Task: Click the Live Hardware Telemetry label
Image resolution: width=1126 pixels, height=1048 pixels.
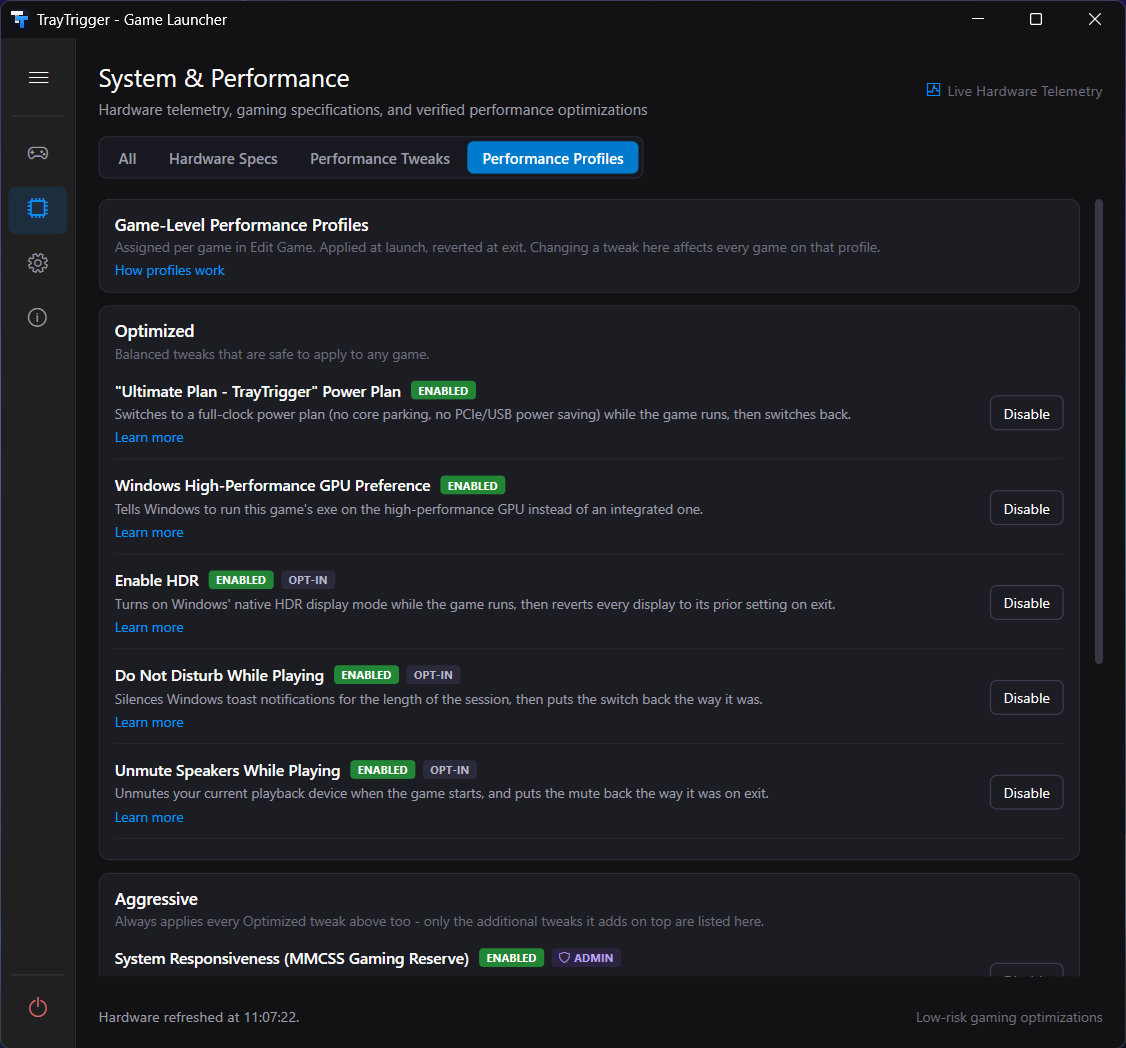Action: (1024, 91)
